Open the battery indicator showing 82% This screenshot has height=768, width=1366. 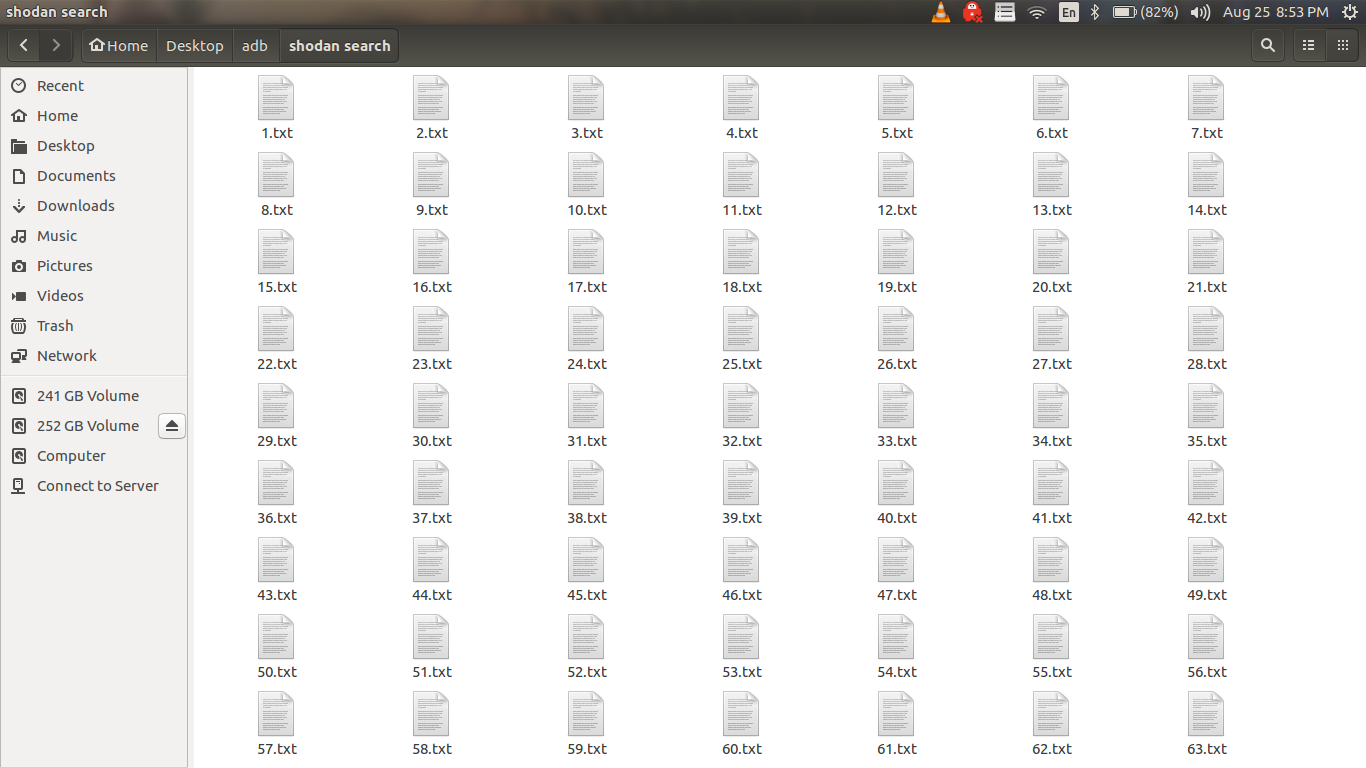[1145, 12]
